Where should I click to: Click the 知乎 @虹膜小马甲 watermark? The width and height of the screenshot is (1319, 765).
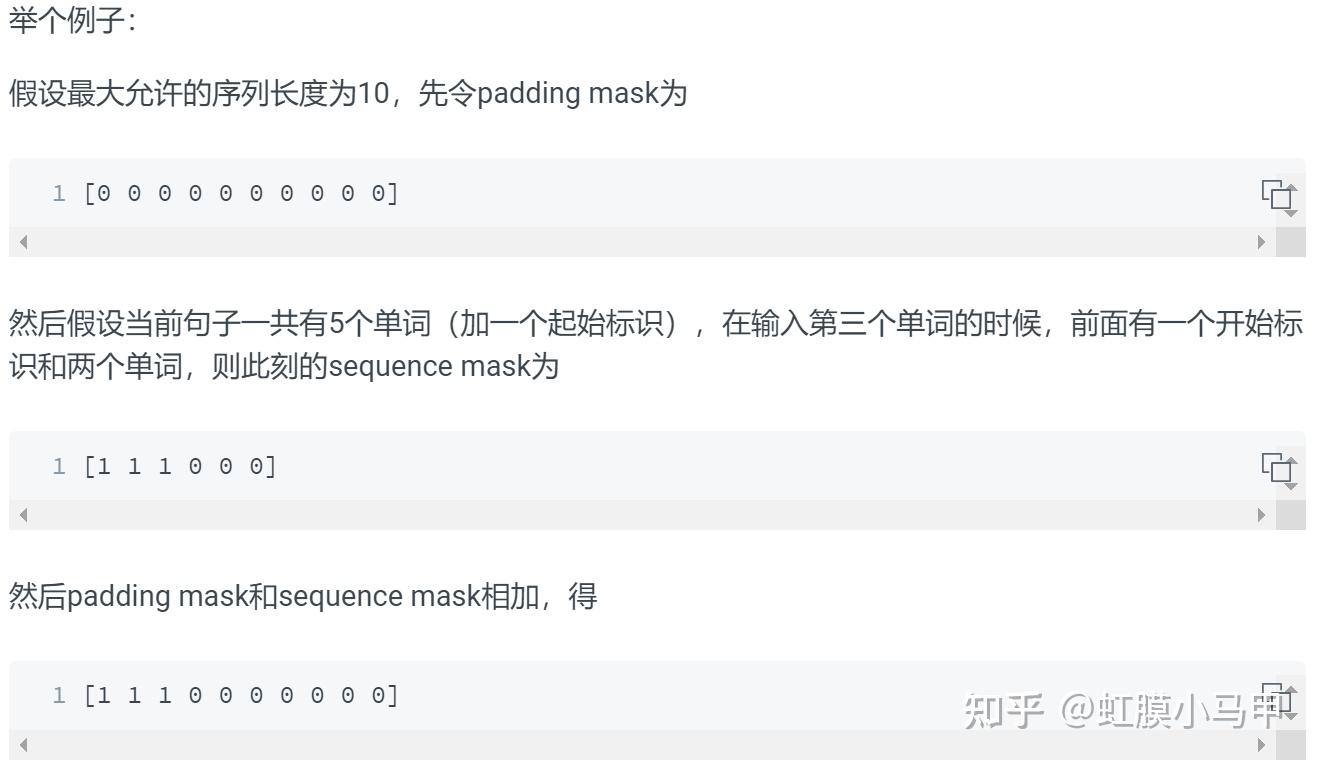(x=1120, y=711)
